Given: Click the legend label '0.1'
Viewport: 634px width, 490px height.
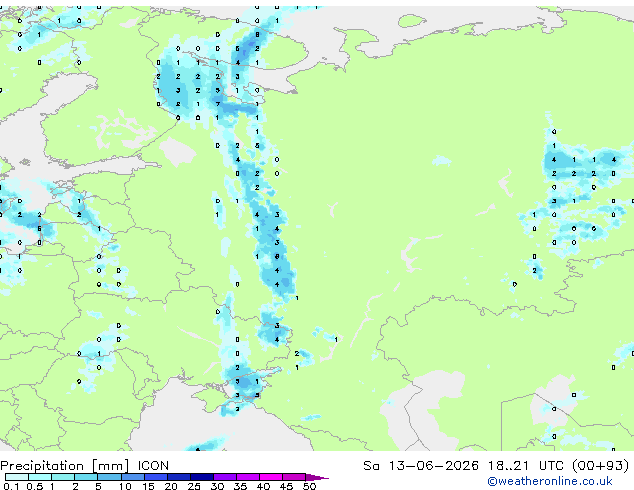Looking at the screenshot, I should pyautogui.click(x=11, y=486).
